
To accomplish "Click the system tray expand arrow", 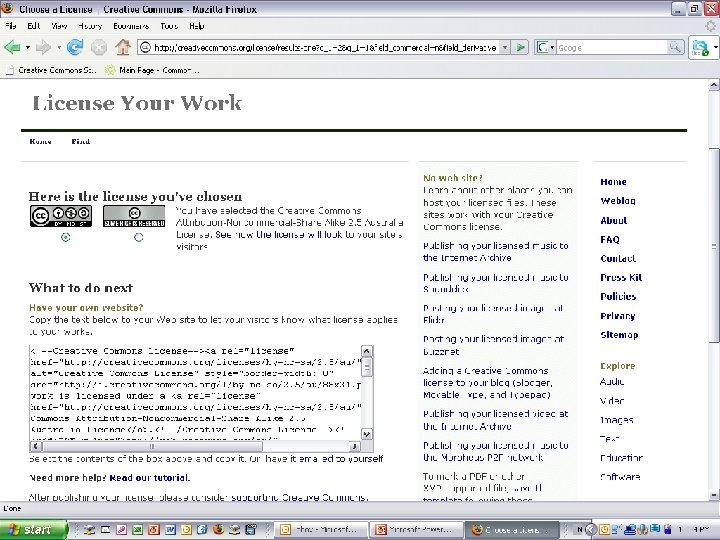I will tap(591, 529).
